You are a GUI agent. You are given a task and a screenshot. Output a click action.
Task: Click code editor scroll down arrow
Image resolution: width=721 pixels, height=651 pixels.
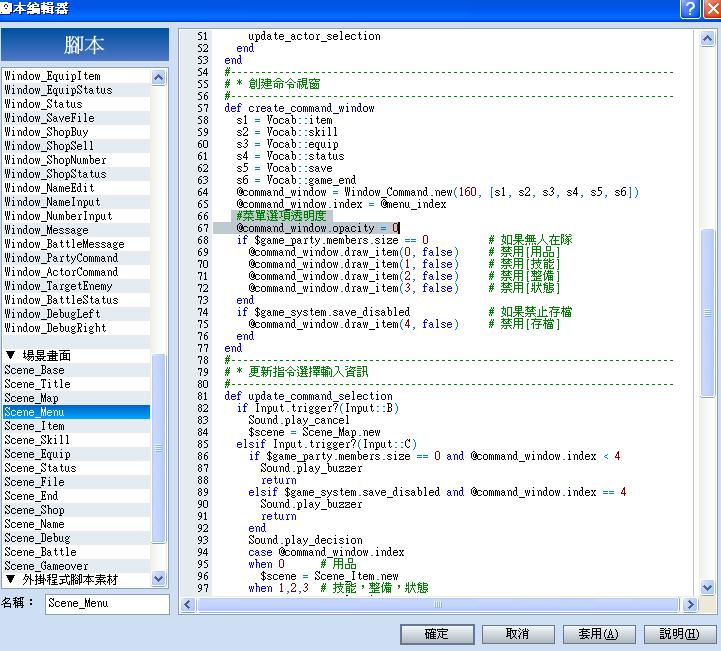(707, 587)
